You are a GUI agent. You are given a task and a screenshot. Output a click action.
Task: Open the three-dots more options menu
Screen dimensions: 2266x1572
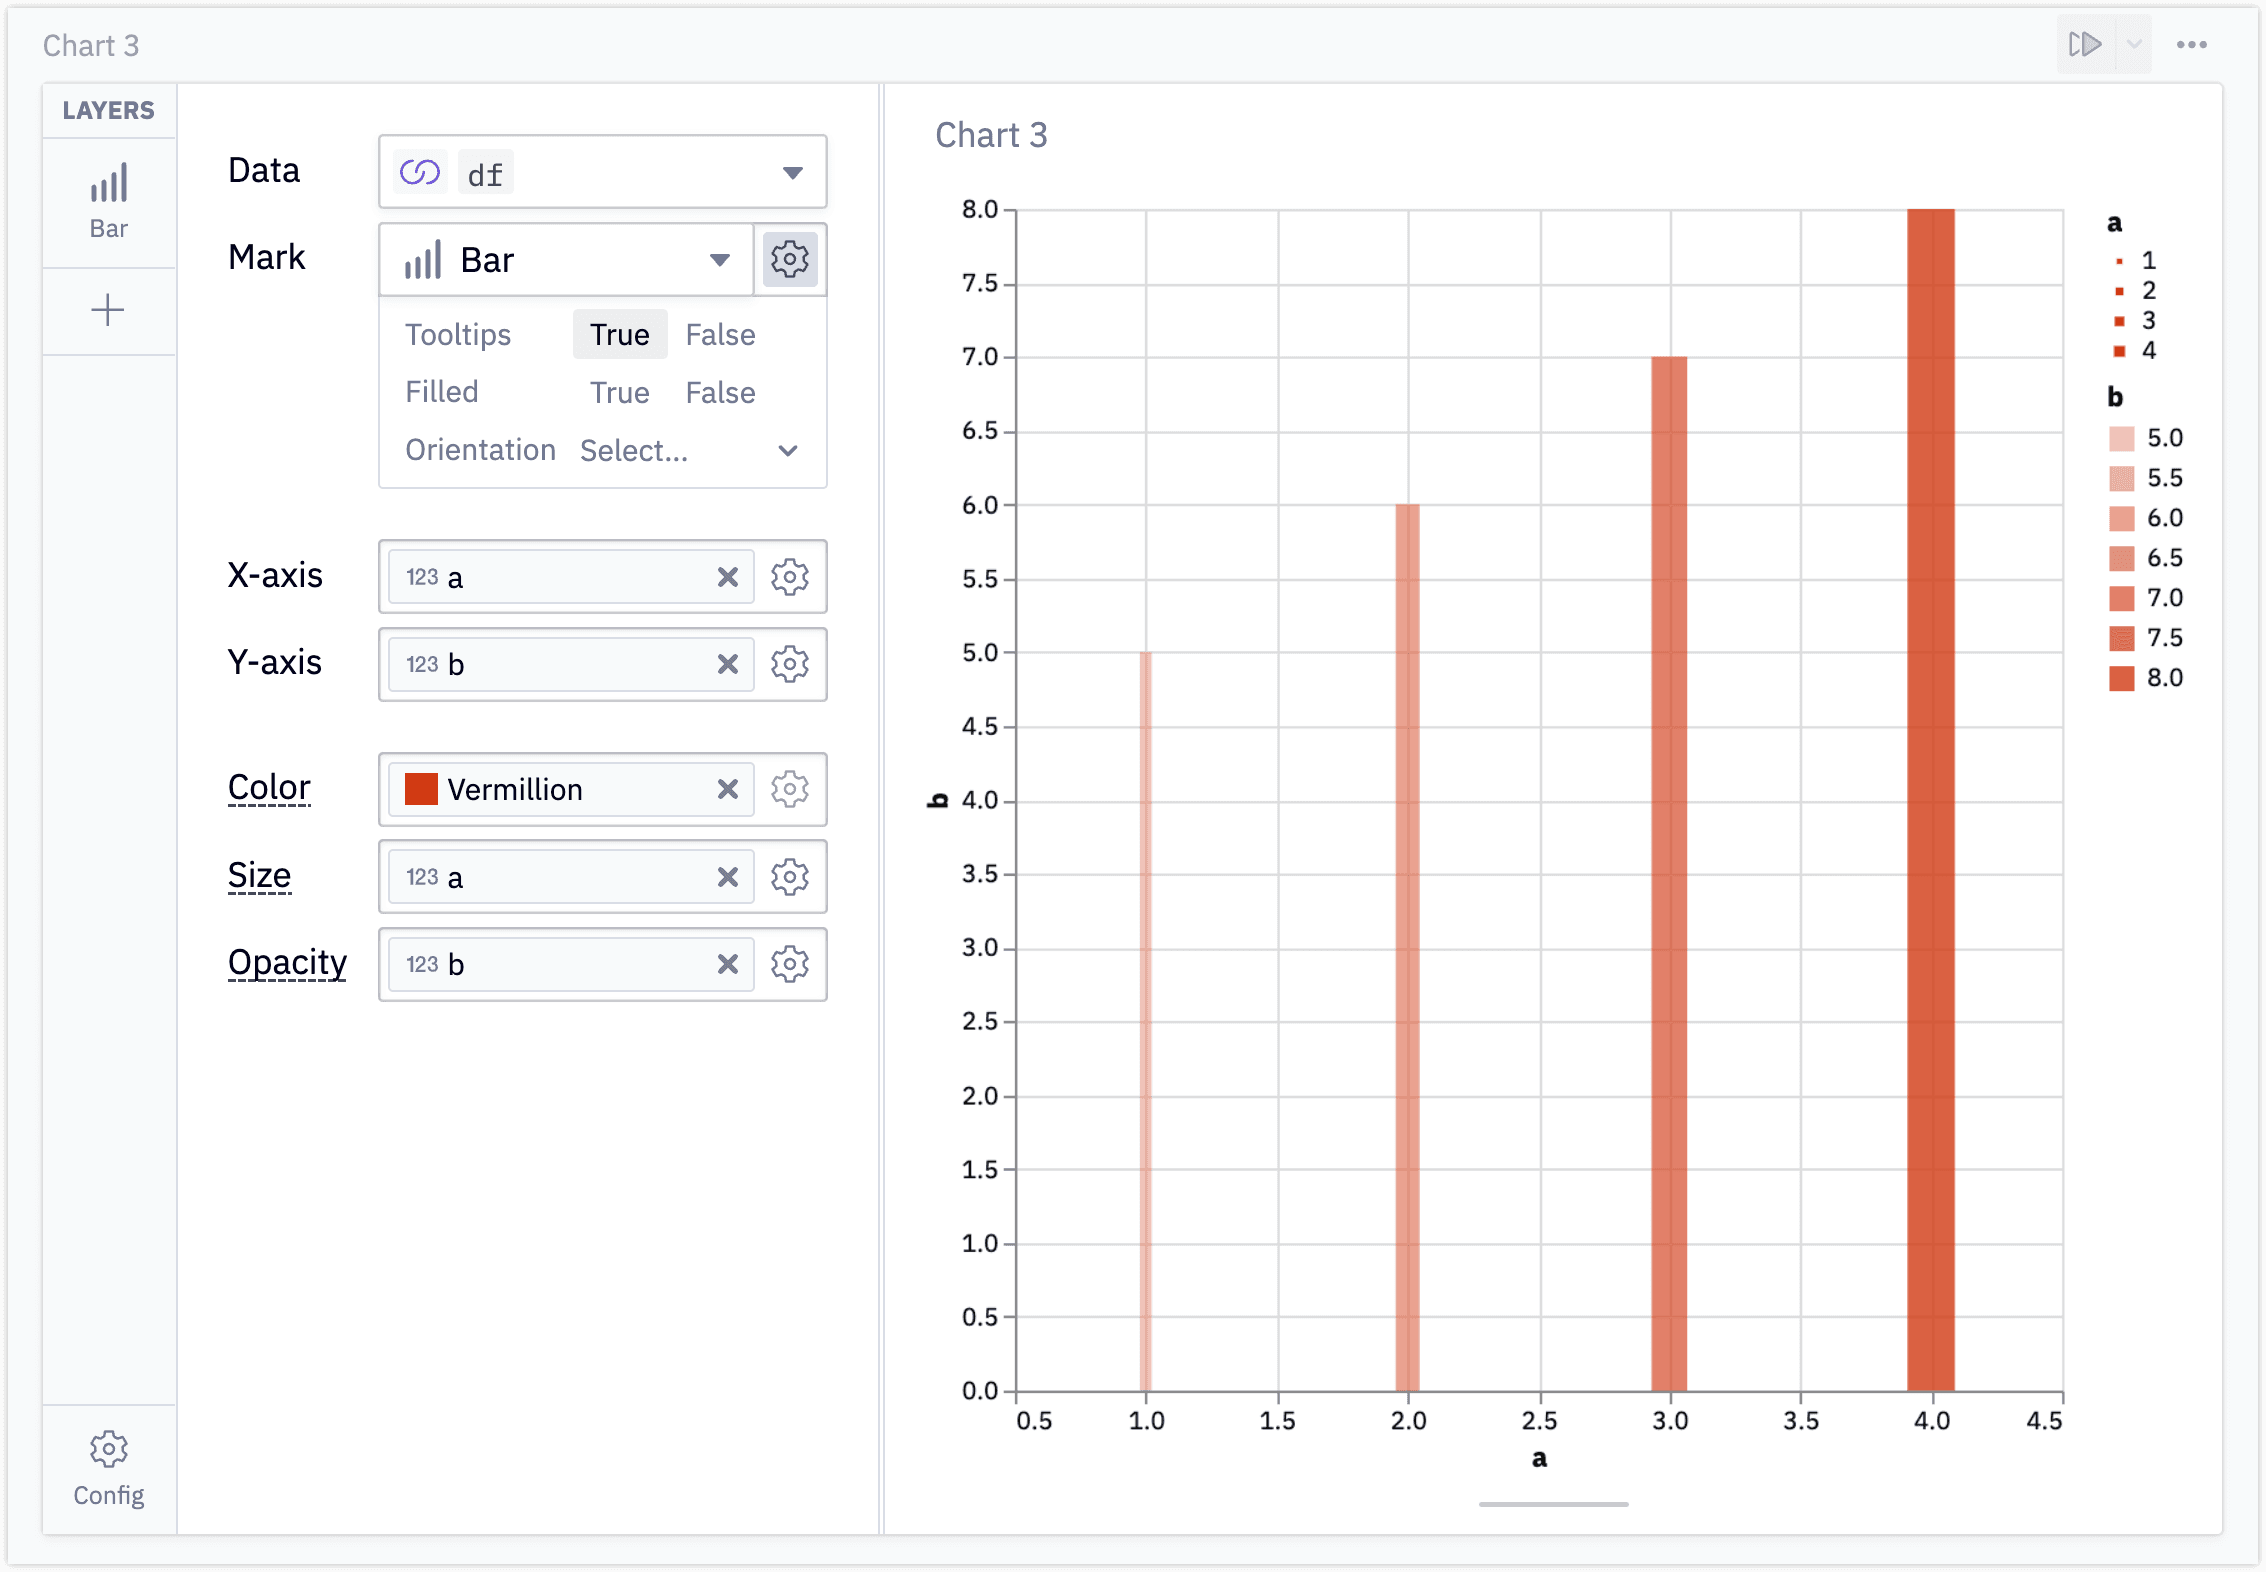(2191, 45)
